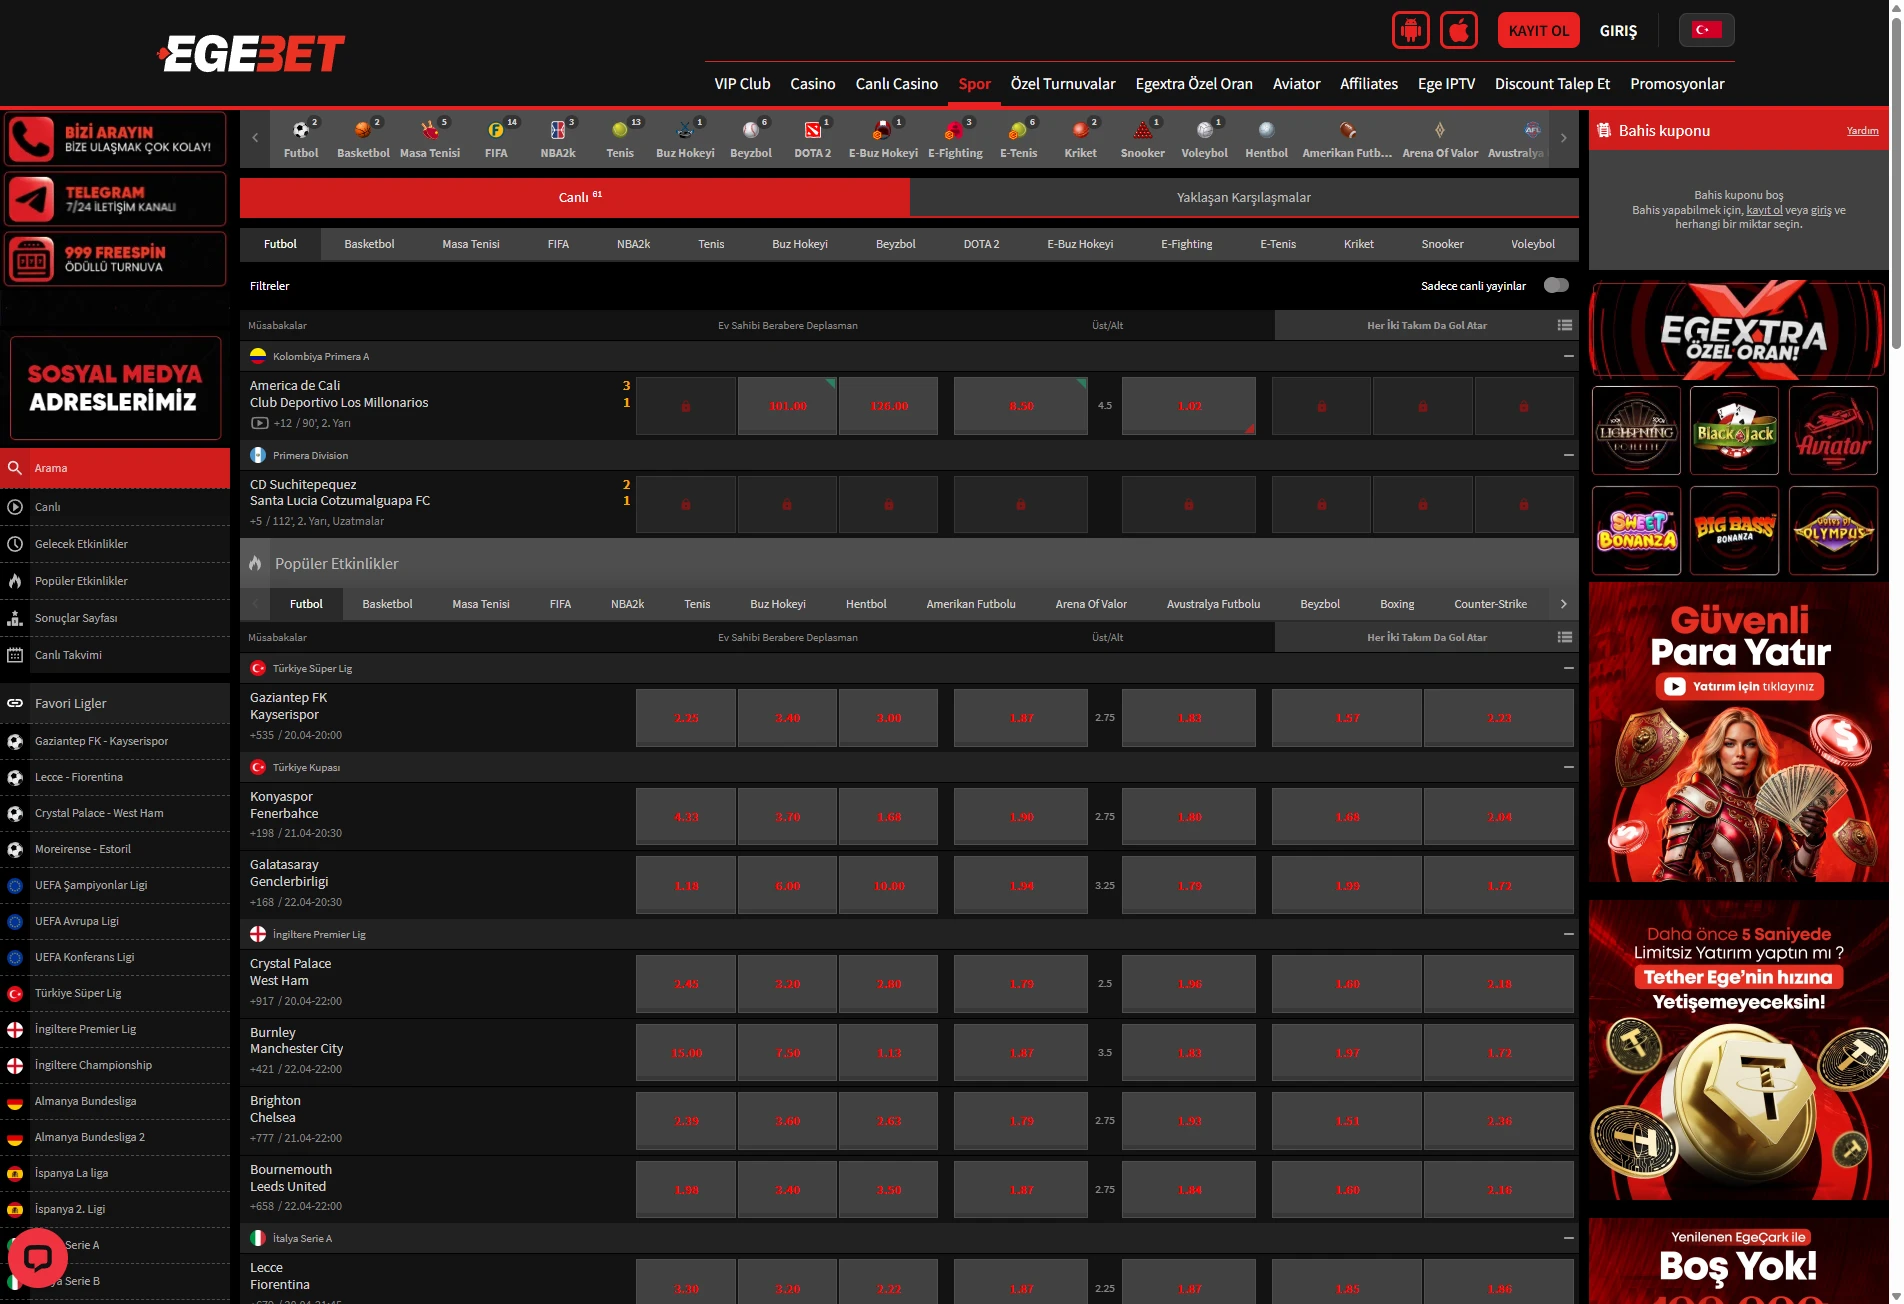Open the Boxing tab in Popüler Etkinlikler
This screenshot has width=1904, height=1304.
tap(1397, 604)
